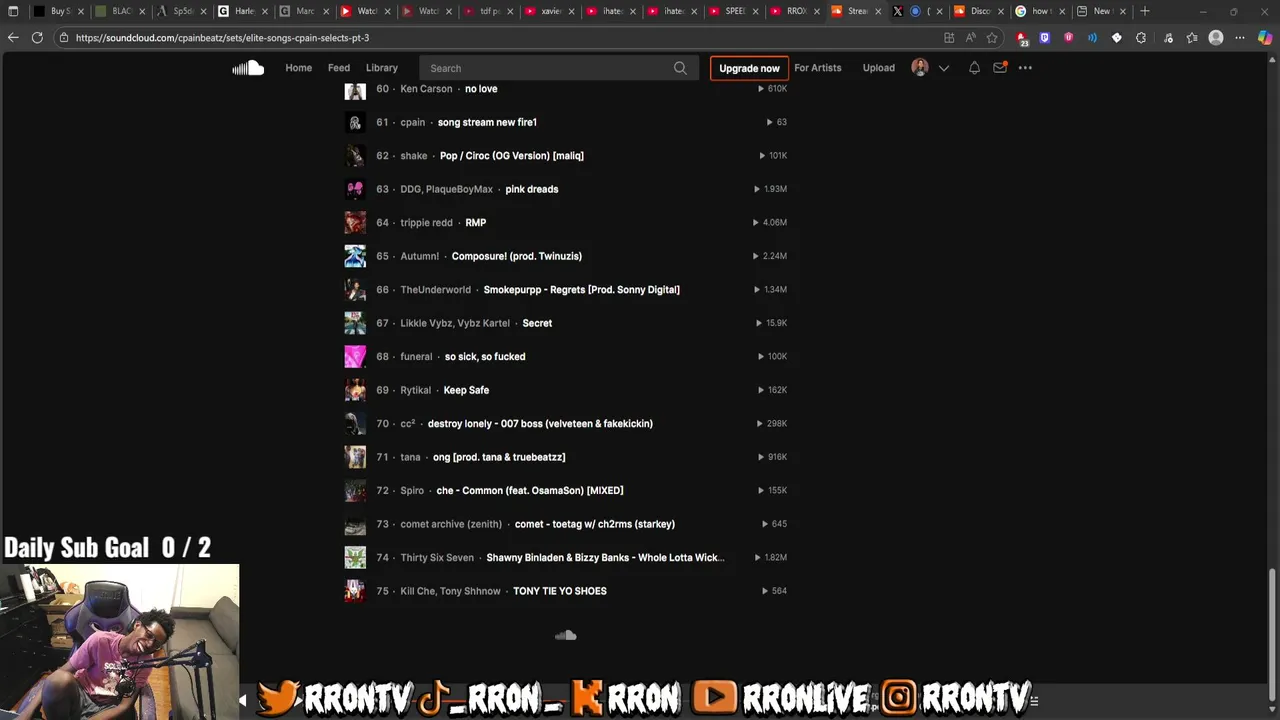The height and width of the screenshot is (720, 1280).
Task: Click the Instagram icon in the bottom banner
Action: pyautogui.click(x=899, y=697)
